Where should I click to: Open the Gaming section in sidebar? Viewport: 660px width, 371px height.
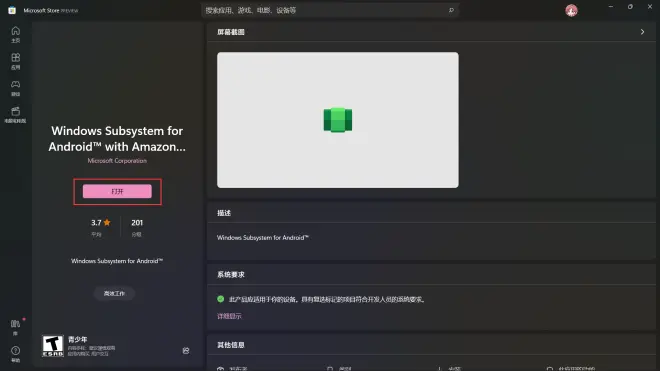tap(16, 88)
